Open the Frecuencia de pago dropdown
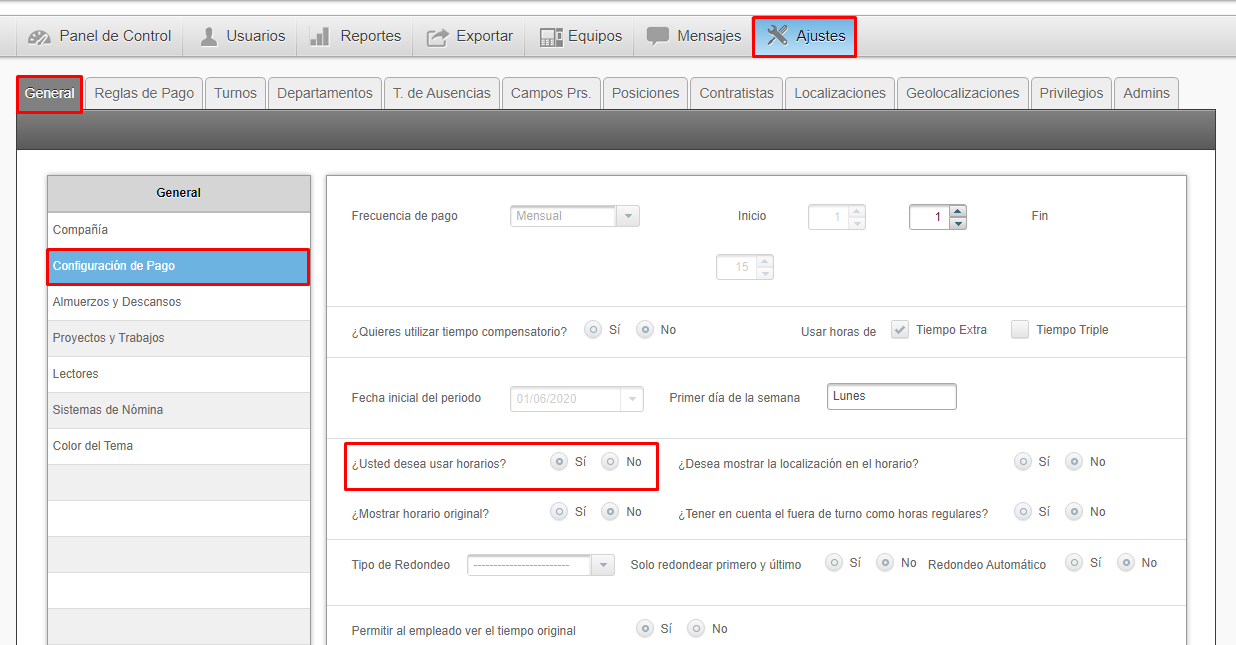 coord(627,216)
